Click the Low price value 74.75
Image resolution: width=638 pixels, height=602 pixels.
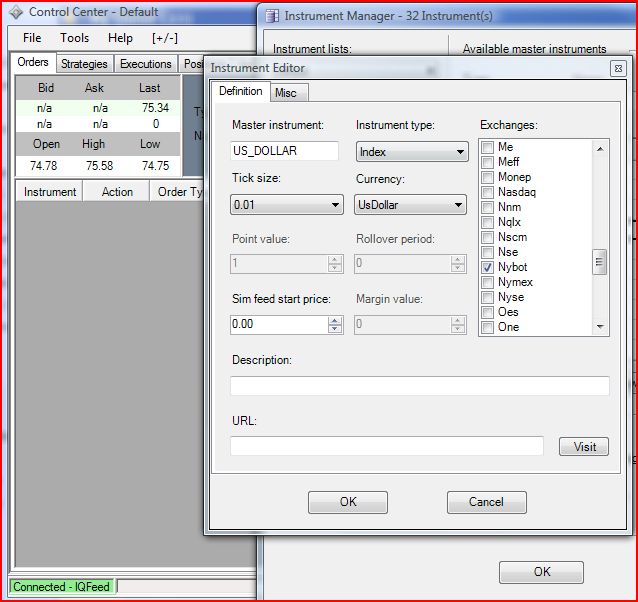click(x=155, y=166)
